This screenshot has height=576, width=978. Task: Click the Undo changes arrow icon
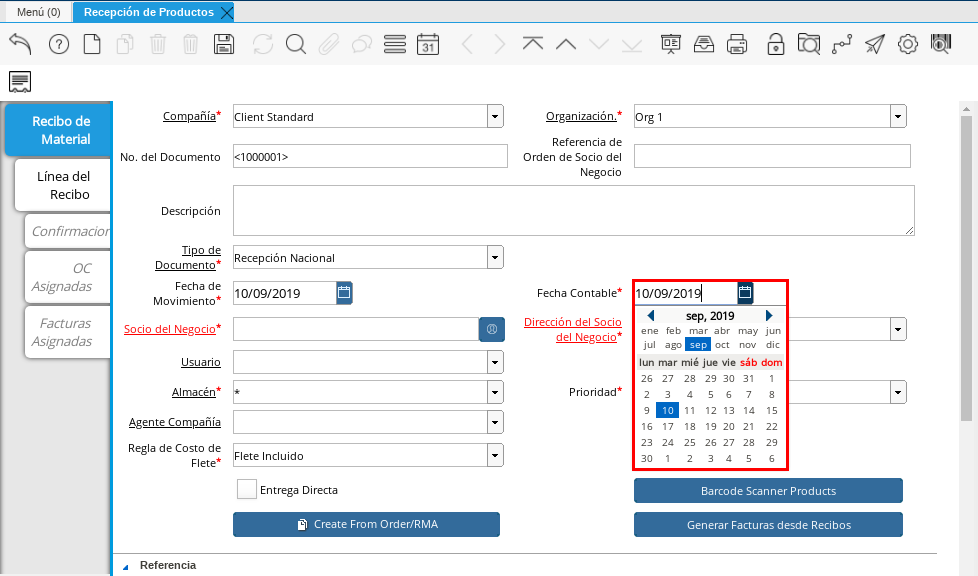point(20,44)
